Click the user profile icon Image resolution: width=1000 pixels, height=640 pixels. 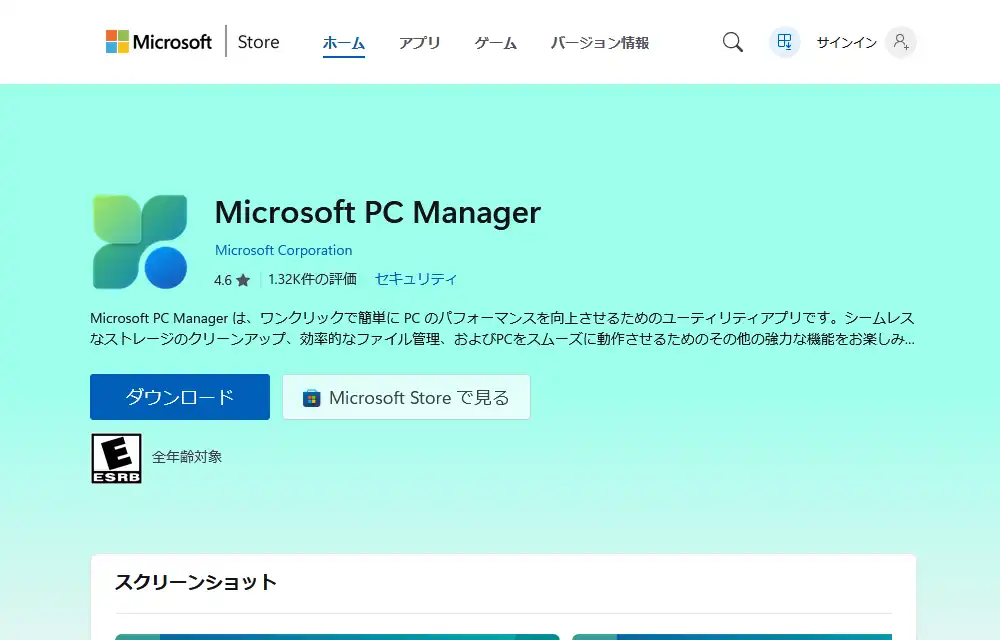[x=900, y=42]
